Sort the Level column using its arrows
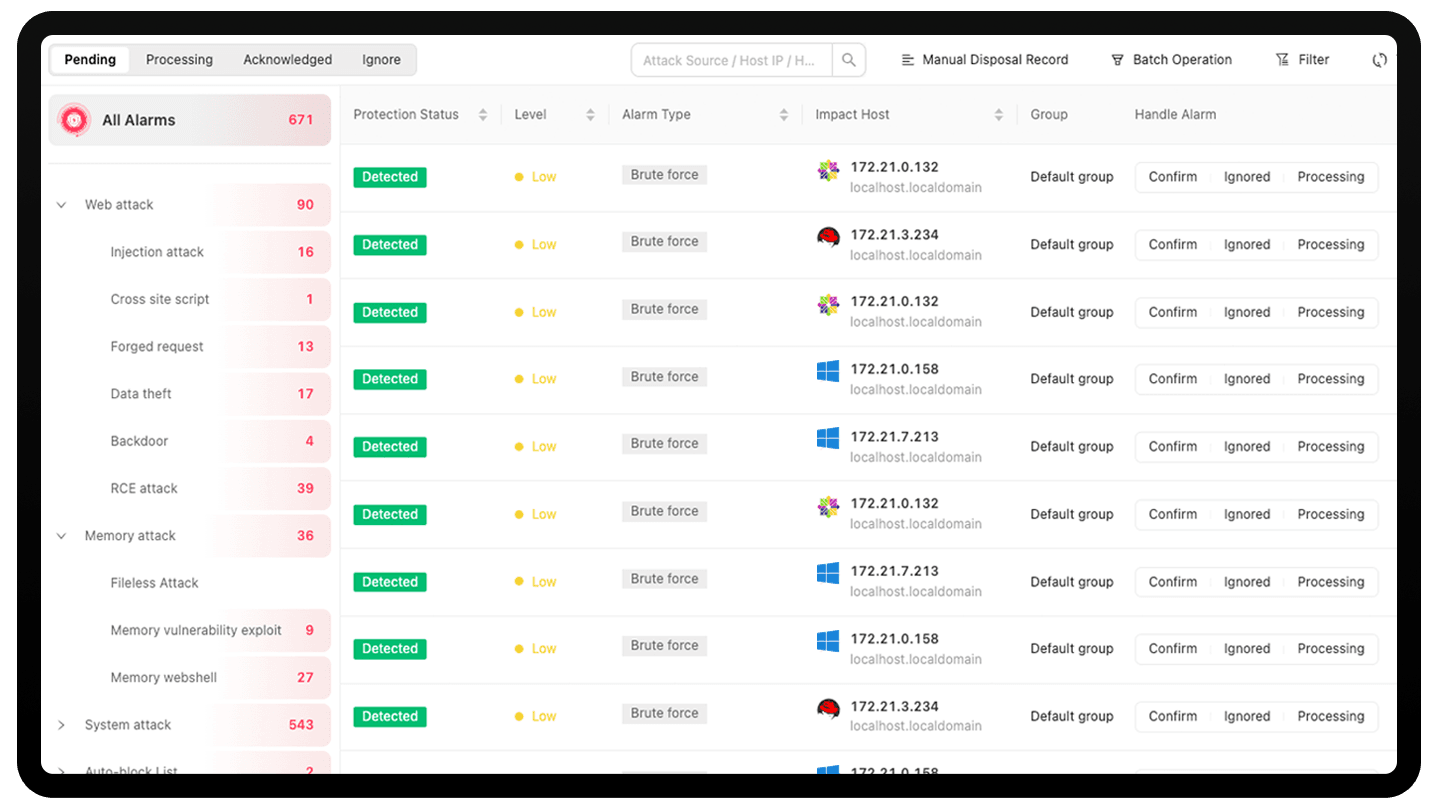The image size is (1440, 810). pos(590,115)
